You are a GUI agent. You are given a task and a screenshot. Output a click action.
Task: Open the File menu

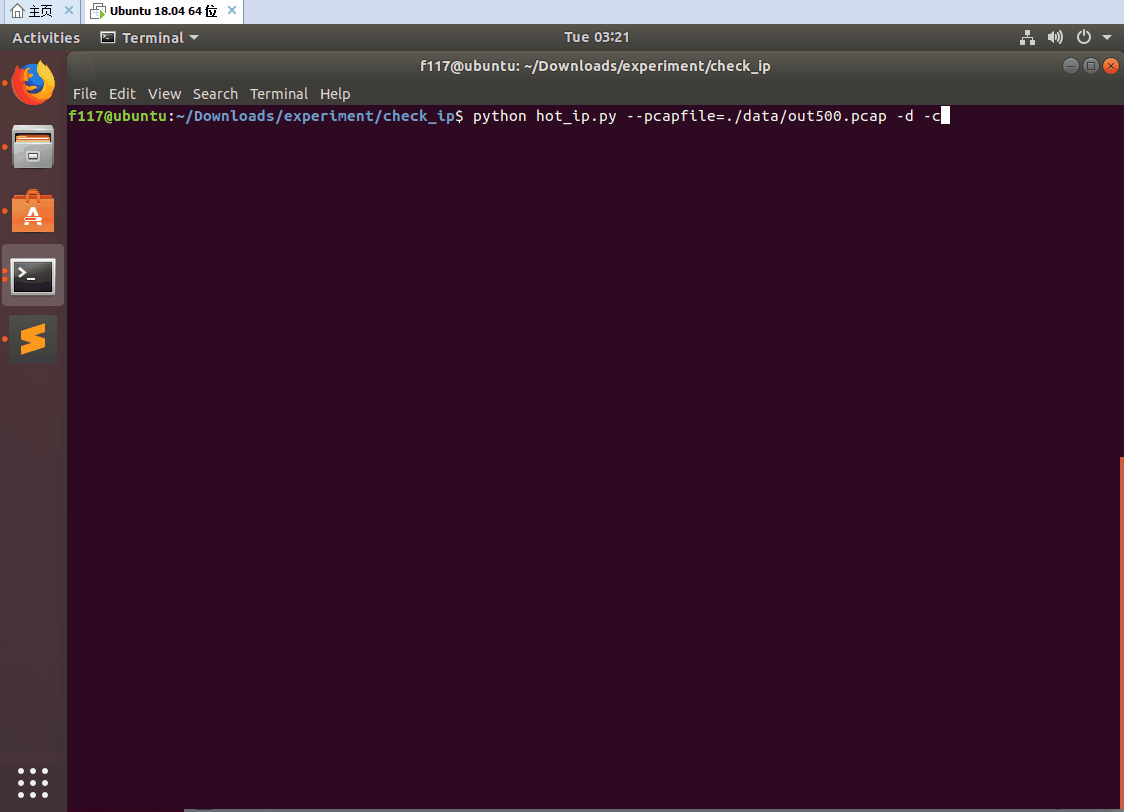[x=85, y=94]
